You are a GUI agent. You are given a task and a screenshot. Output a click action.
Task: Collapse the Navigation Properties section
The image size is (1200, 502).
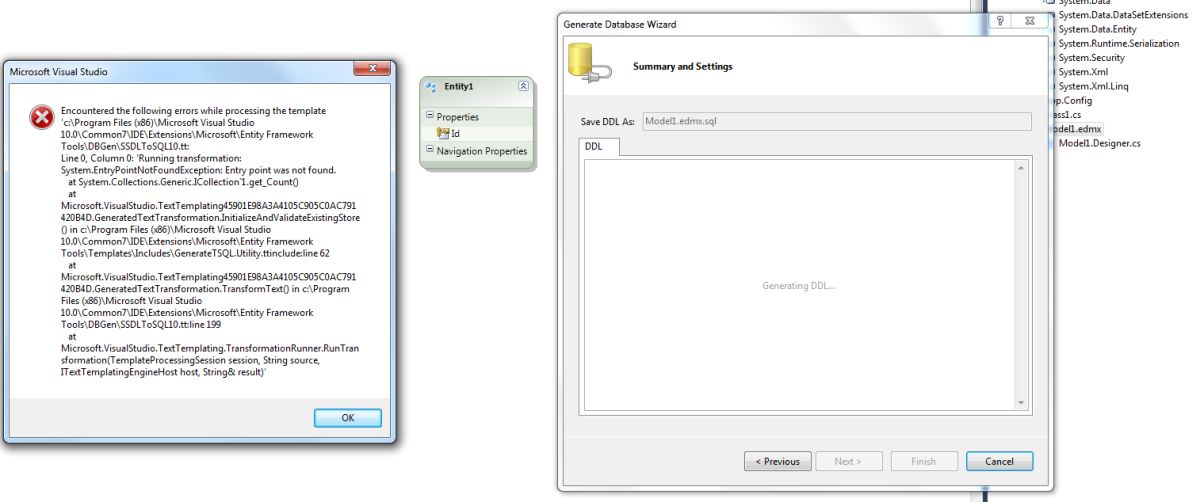[430, 151]
